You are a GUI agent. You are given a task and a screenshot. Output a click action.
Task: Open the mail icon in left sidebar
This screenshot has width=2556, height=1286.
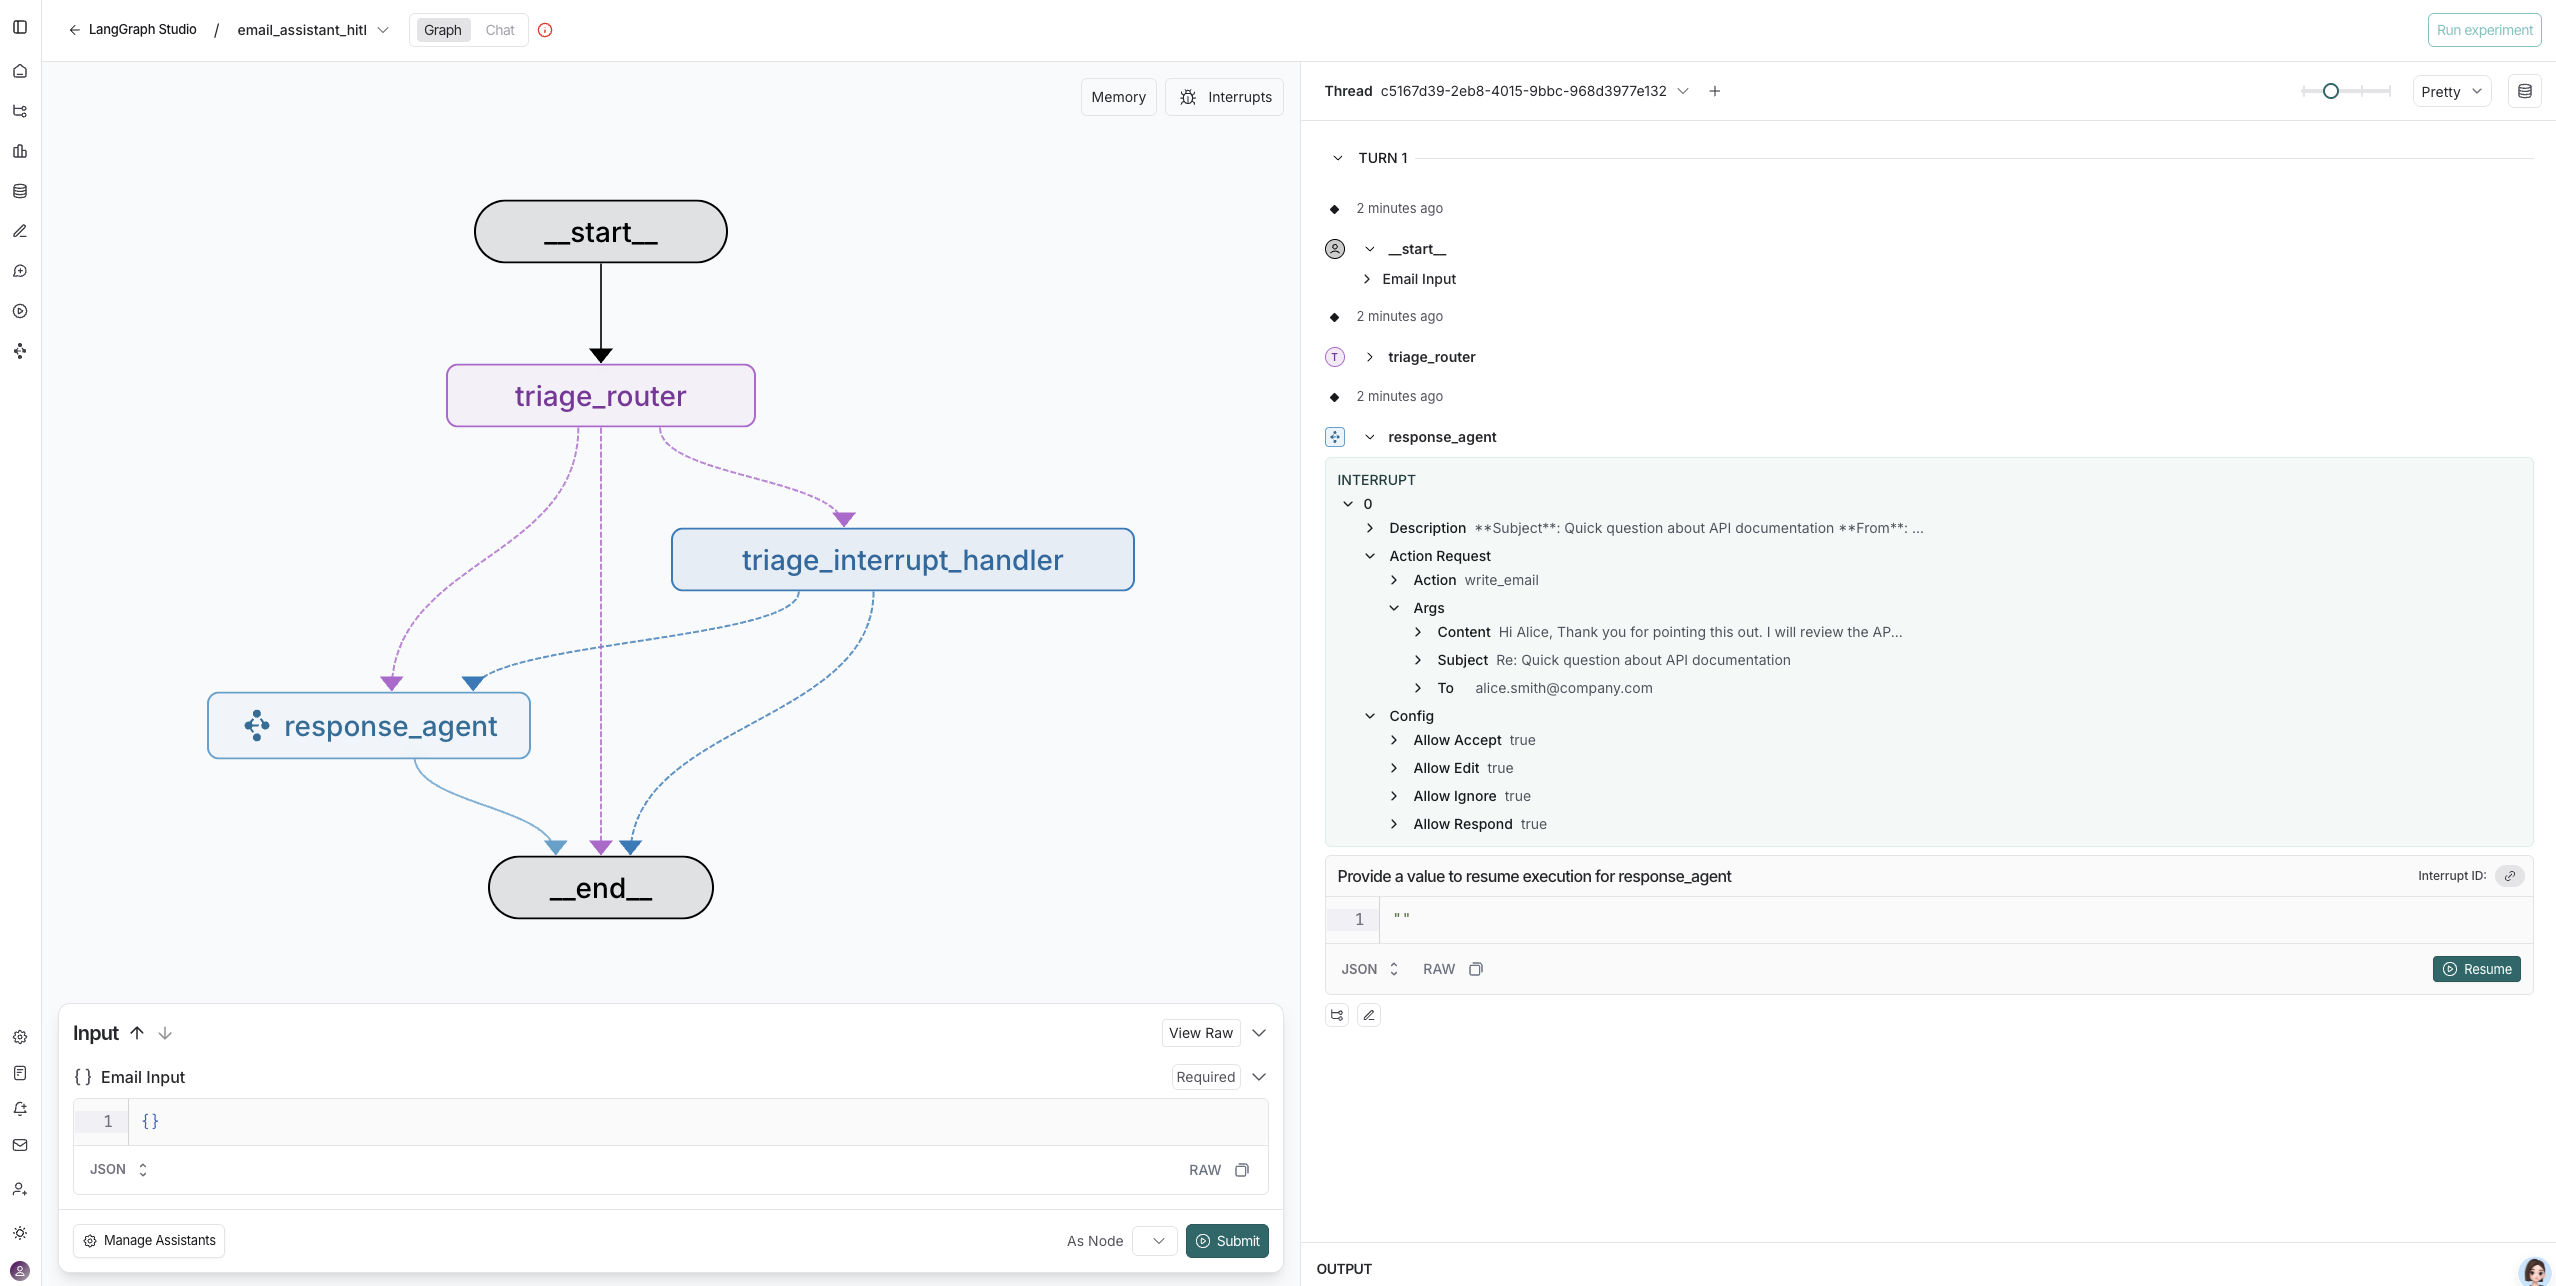[x=20, y=1145]
